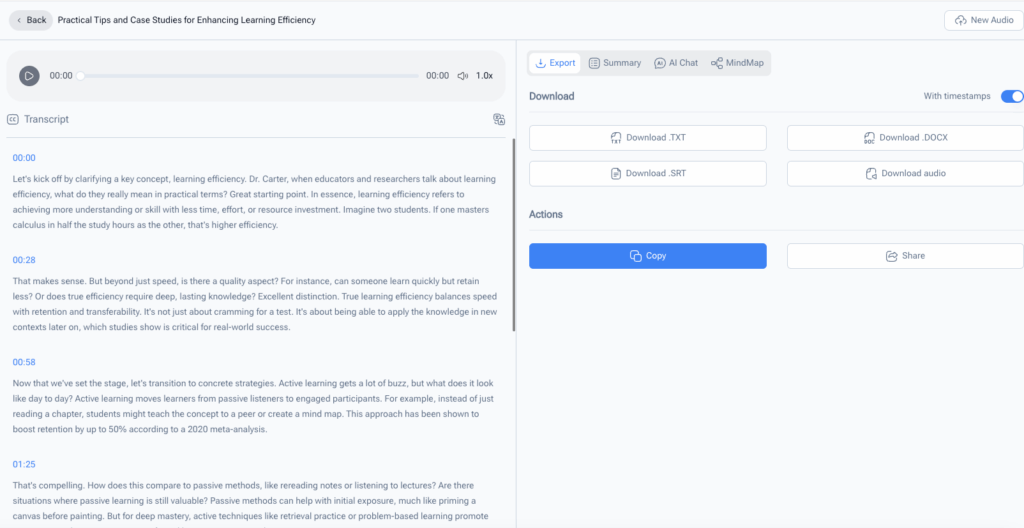
Task: Upload with the New Audio button
Action: point(983,20)
